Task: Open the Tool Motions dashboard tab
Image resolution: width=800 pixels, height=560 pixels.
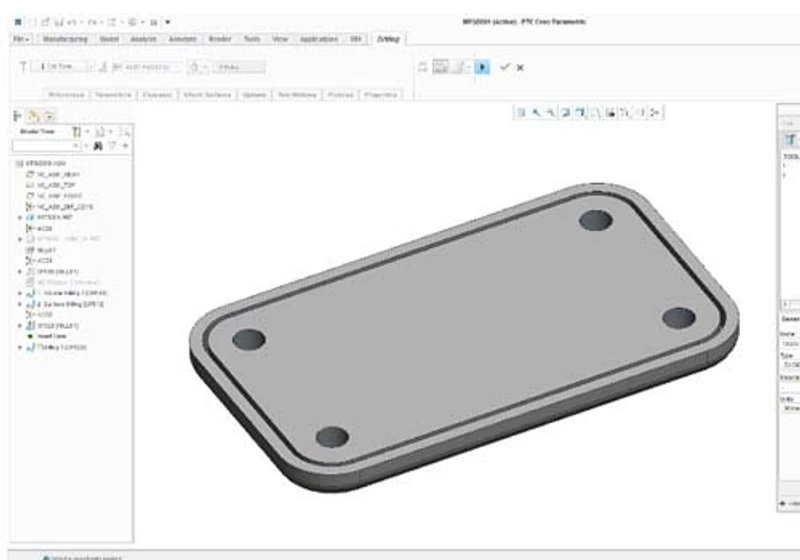Action: tap(297, 95)
